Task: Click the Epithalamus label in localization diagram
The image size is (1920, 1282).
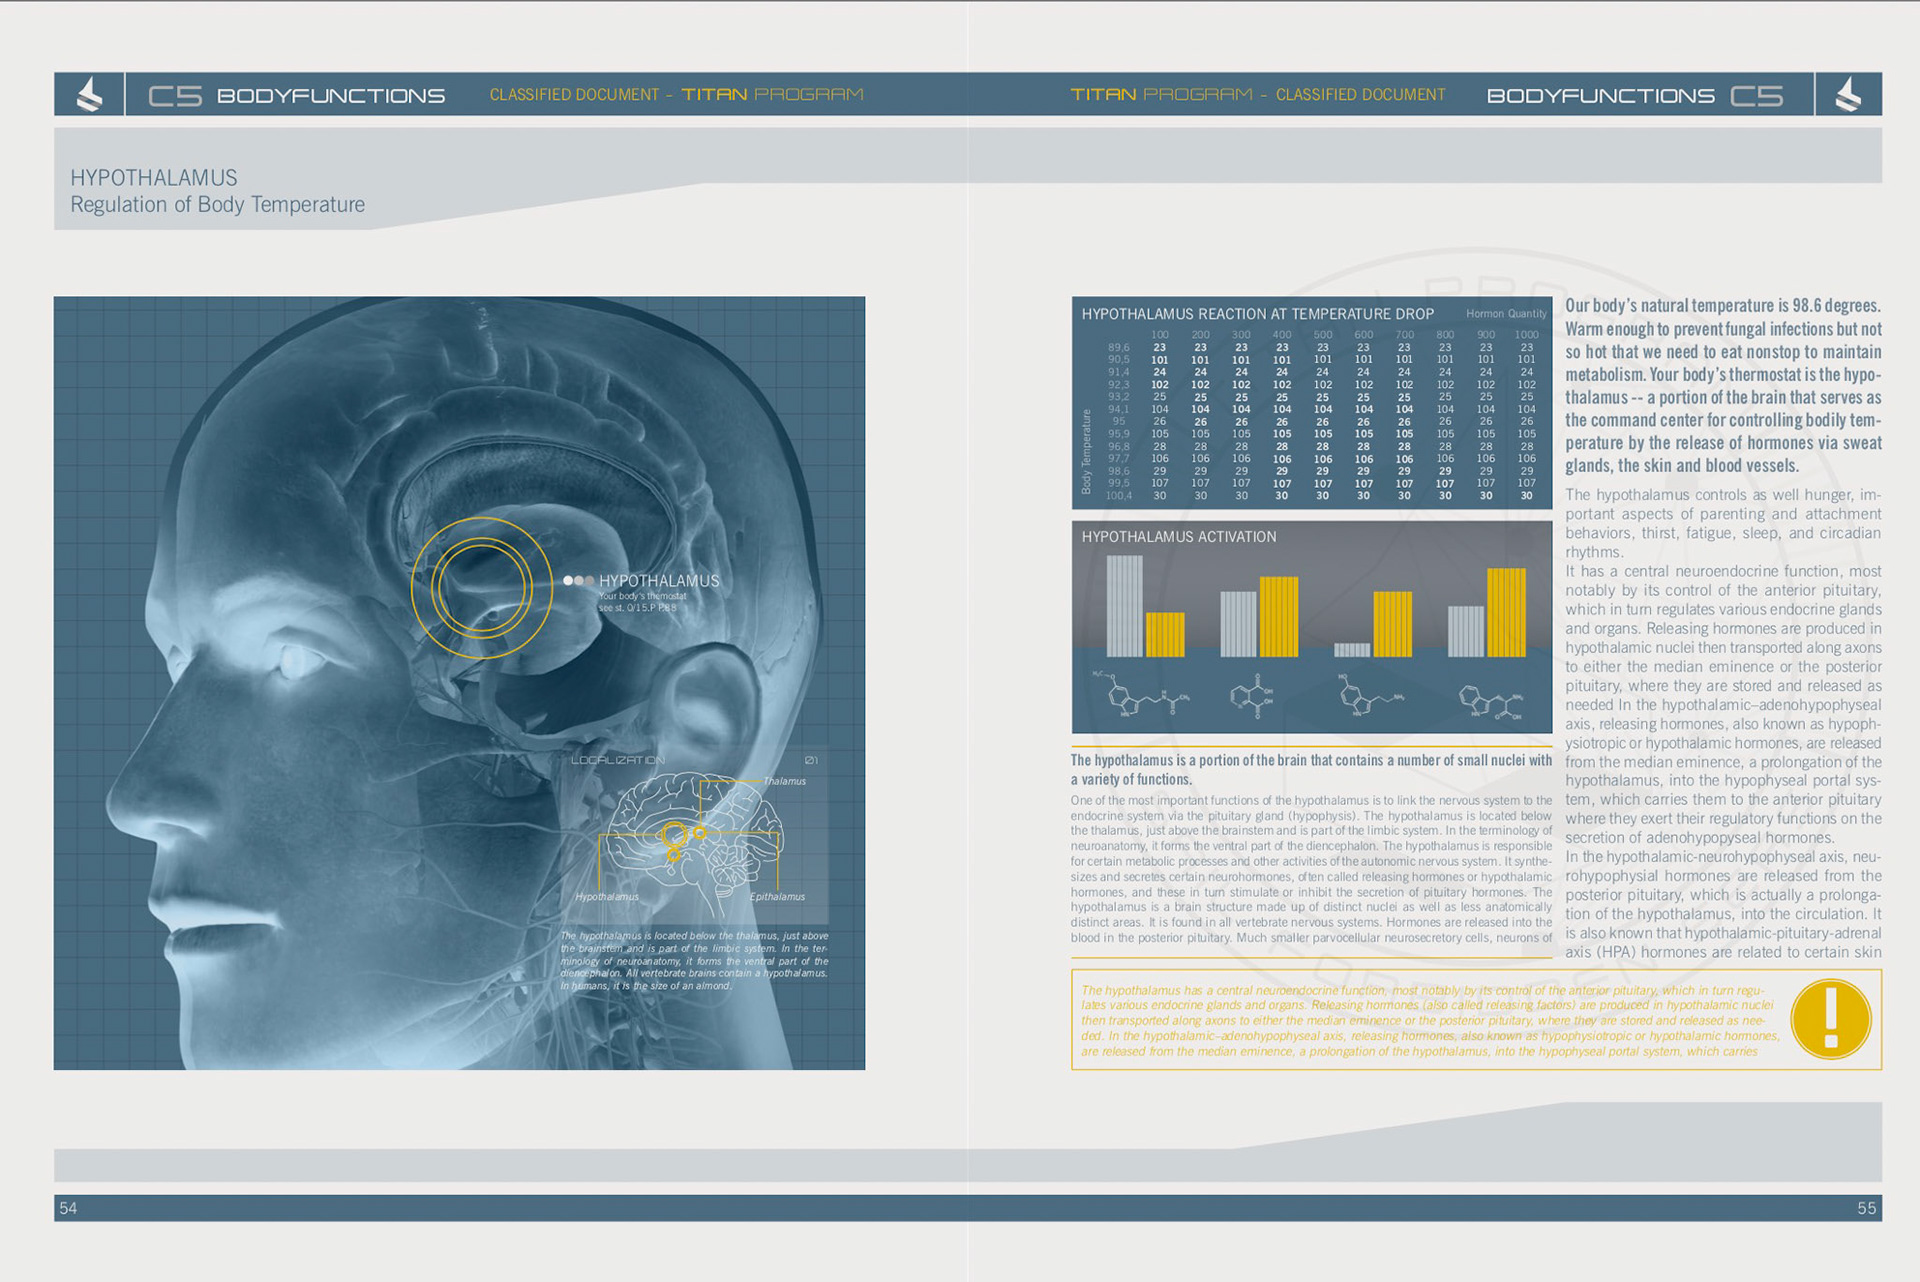Action: click(777, 897)
